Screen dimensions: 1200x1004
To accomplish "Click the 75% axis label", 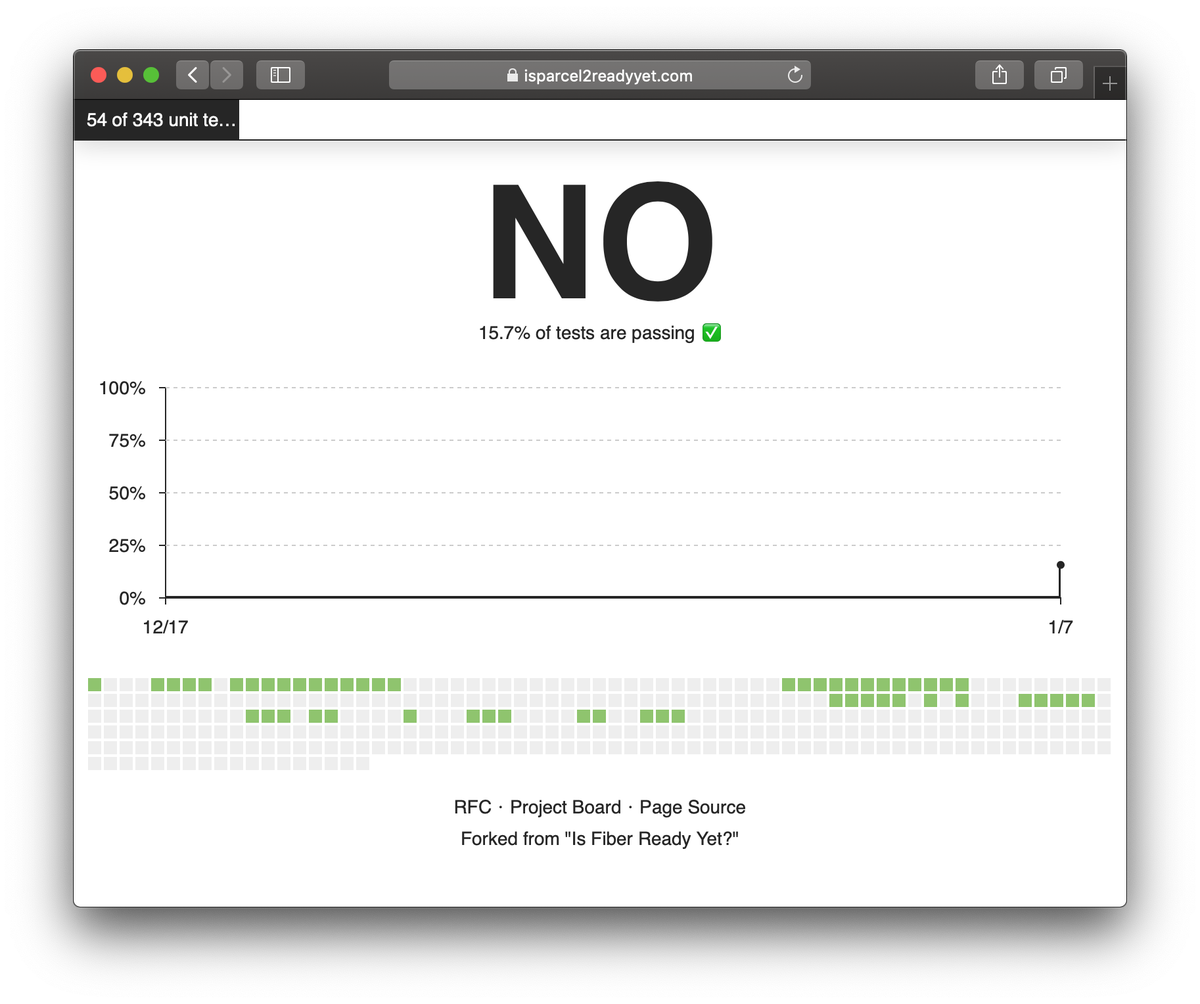I will pyautogui.click(x=127, y=441).
